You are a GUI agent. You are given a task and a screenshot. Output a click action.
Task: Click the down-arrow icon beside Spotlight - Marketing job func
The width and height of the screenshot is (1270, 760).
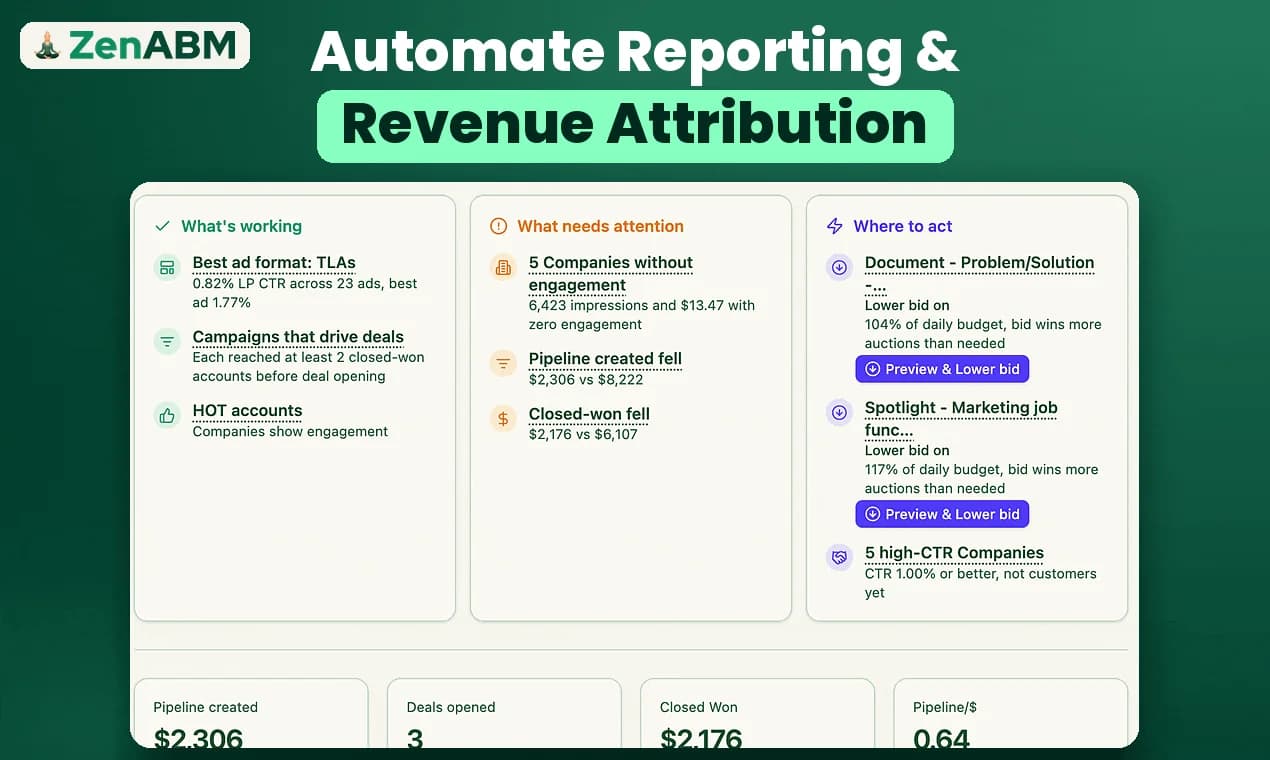[839, 413]
